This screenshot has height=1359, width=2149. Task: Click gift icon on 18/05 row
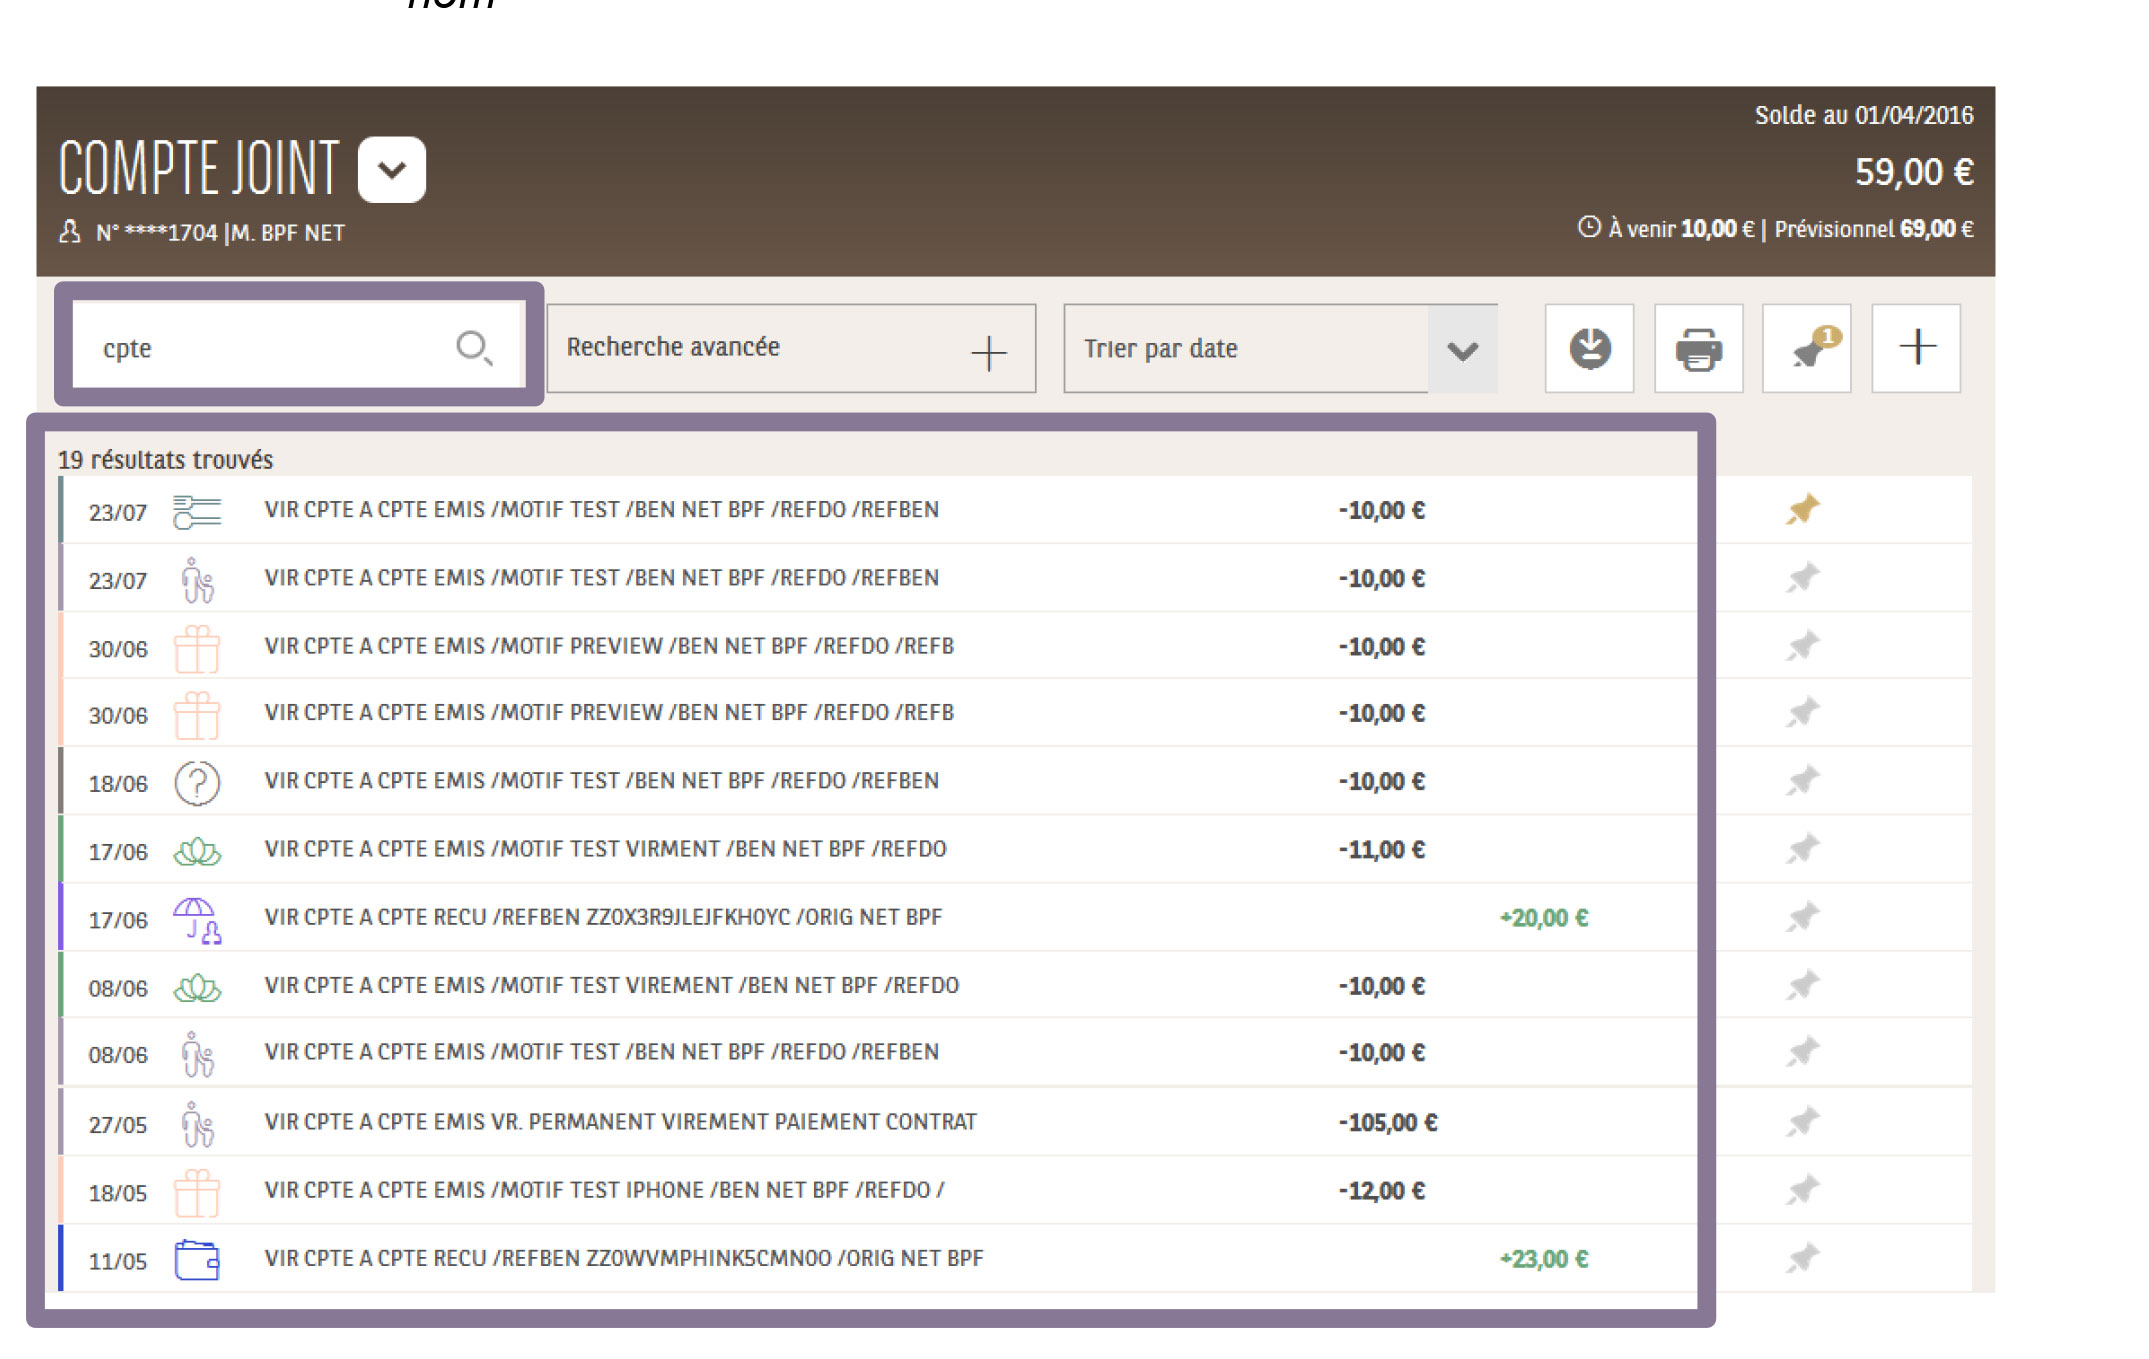[x=197, y=1192]
